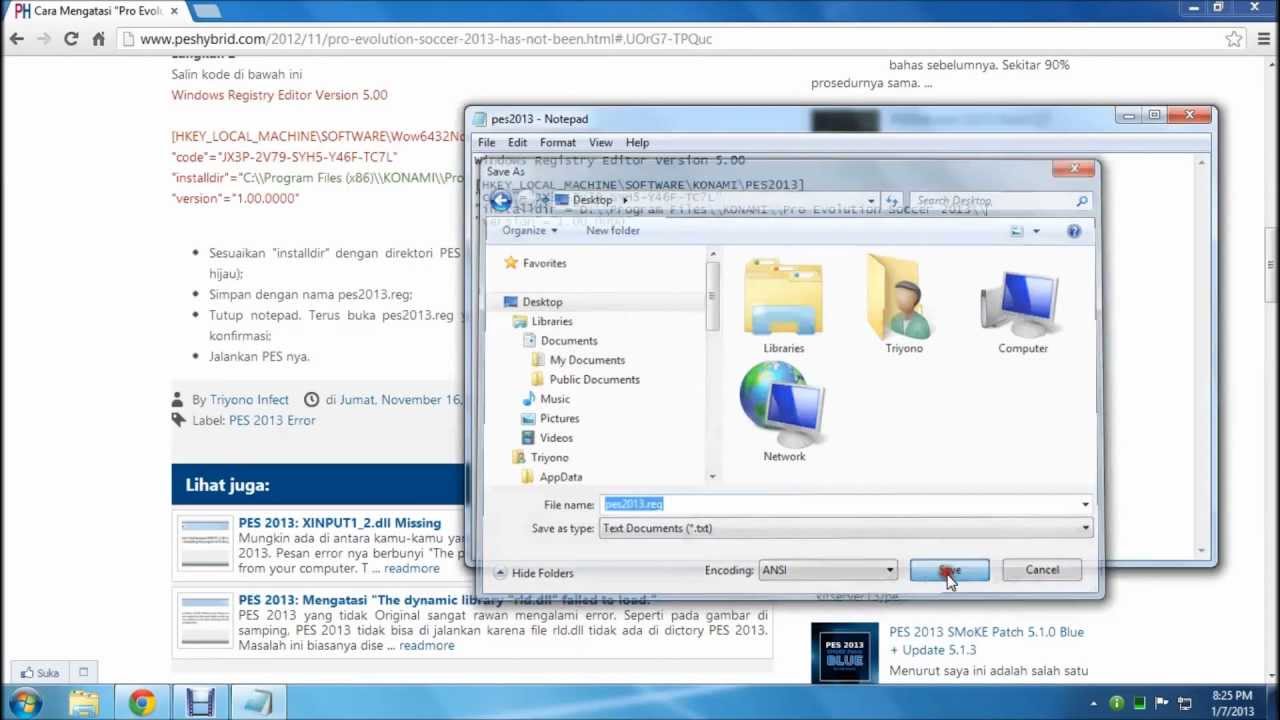Show hidden tray icons arrow
Image resolution: width=1280 pixels, height=720 pixels.
click(x=1093, y=703)
